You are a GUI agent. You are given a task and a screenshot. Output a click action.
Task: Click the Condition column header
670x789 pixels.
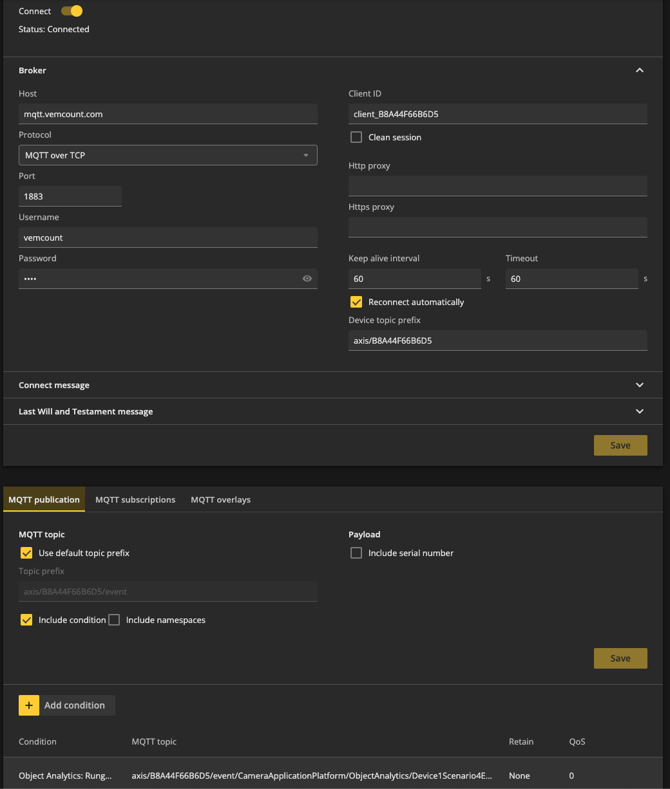pyautogui.click(x=37, y=742)
